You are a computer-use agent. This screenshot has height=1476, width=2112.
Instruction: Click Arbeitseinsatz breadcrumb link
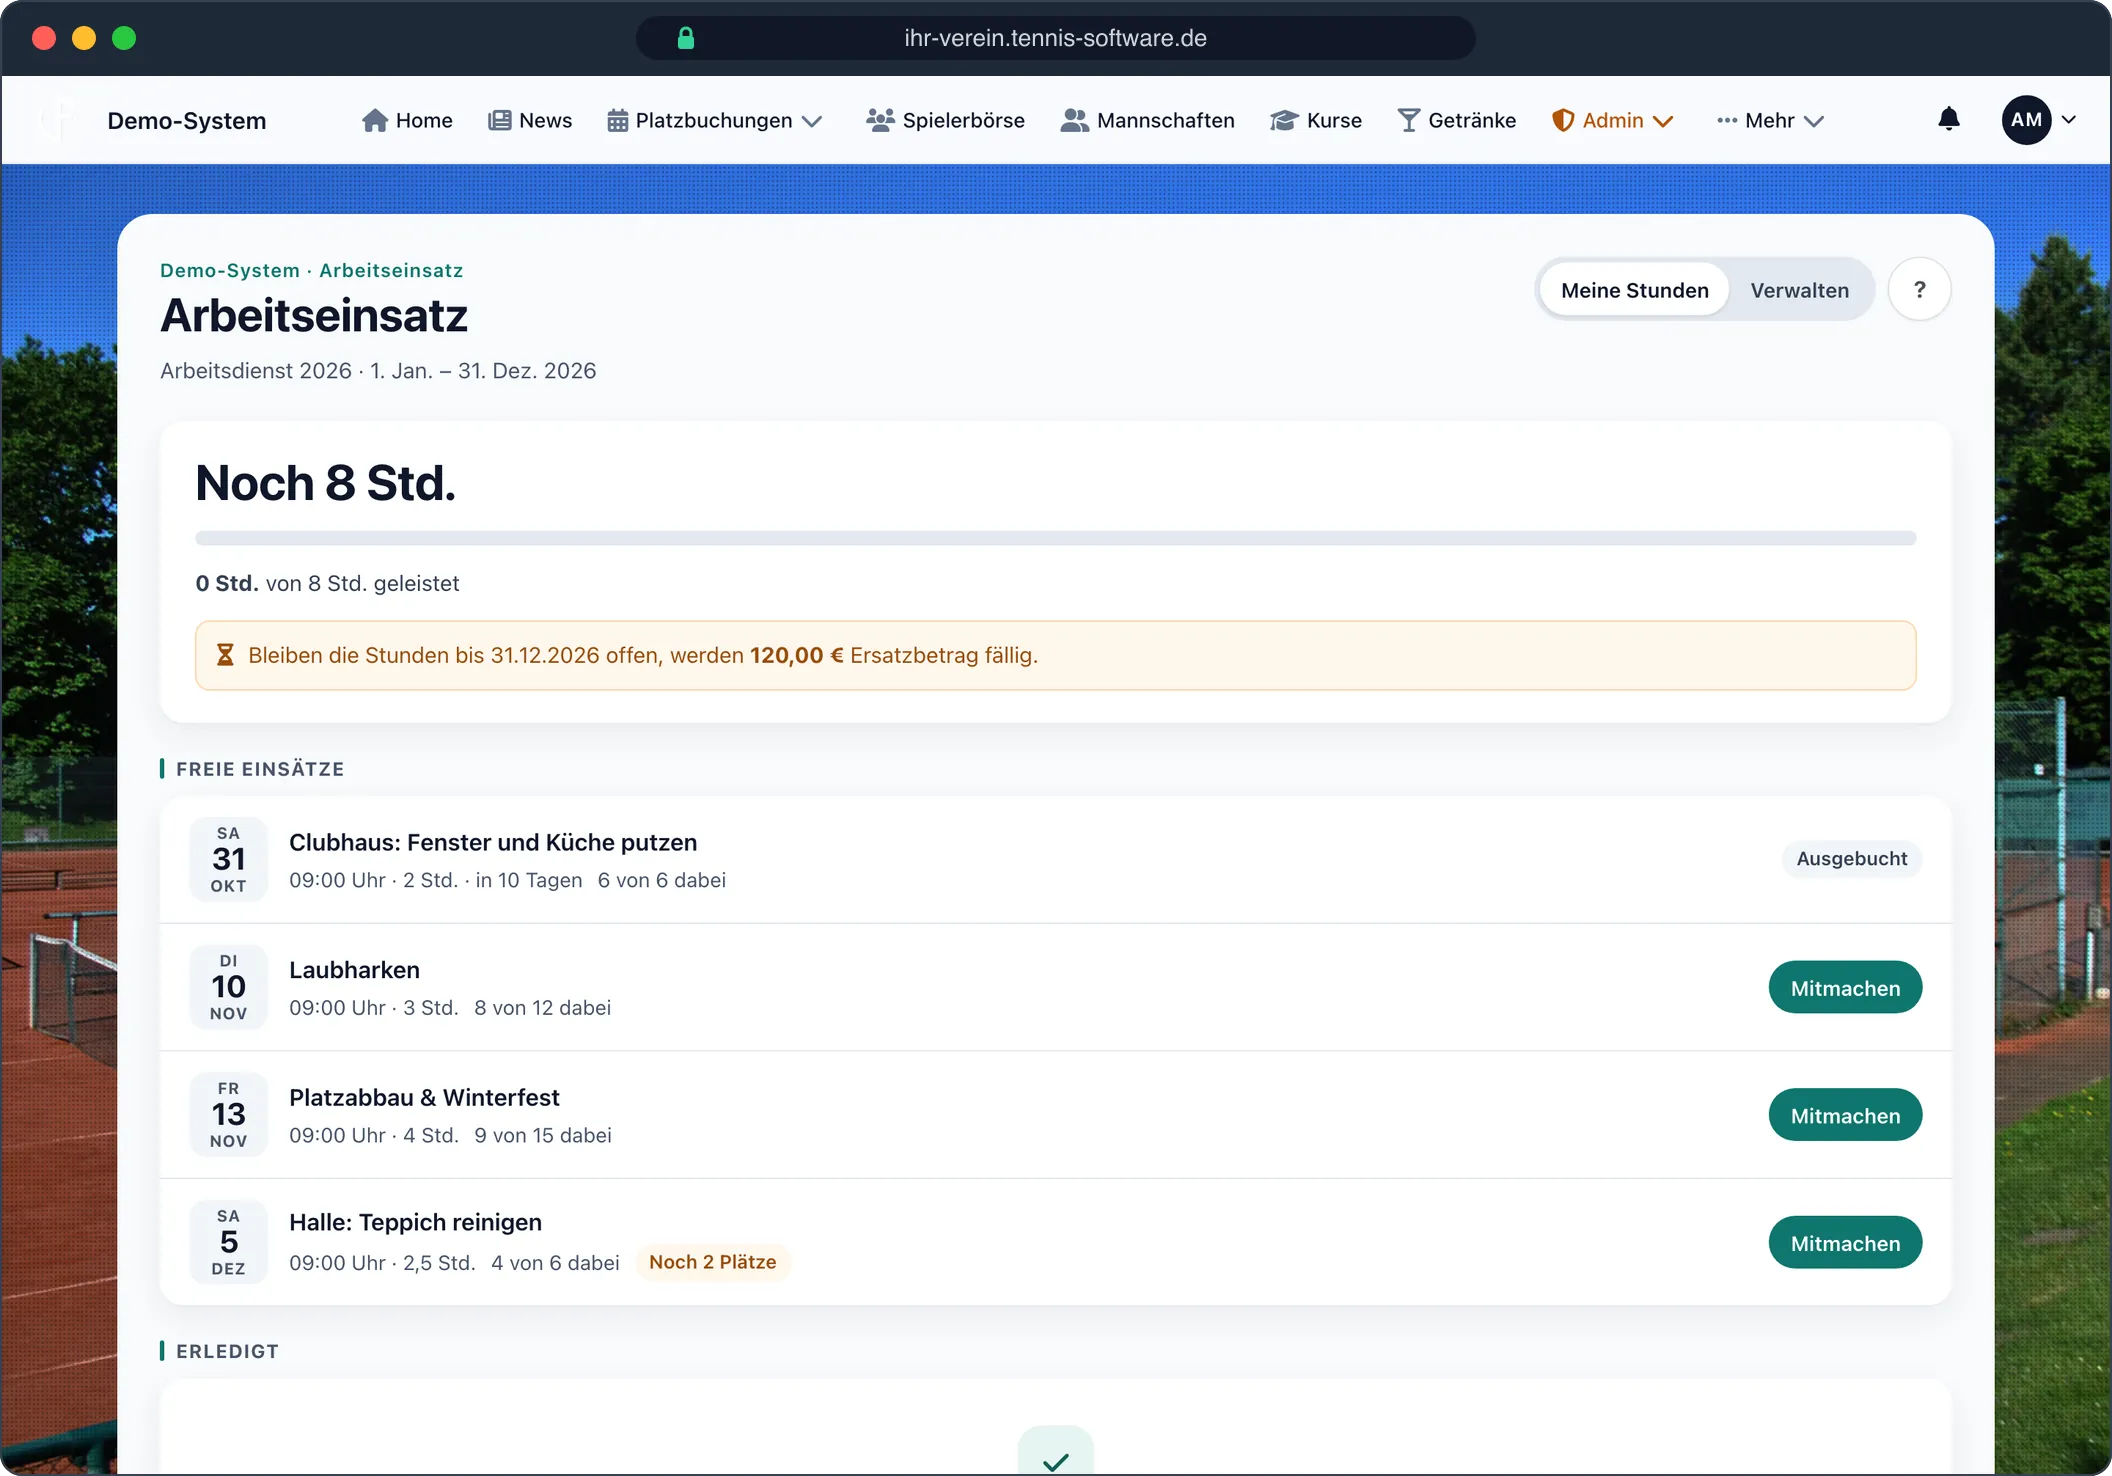[391, 270]
